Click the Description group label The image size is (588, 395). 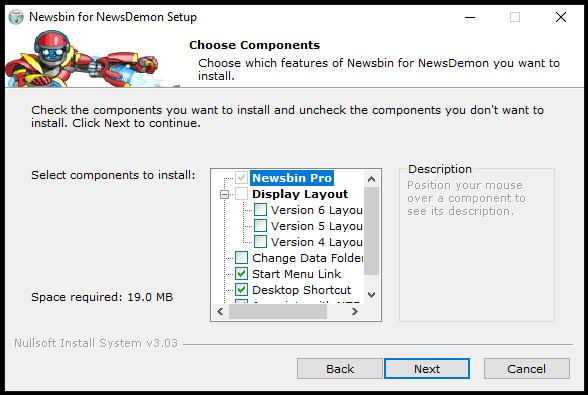pyautogui.click(x=440, y=169)
